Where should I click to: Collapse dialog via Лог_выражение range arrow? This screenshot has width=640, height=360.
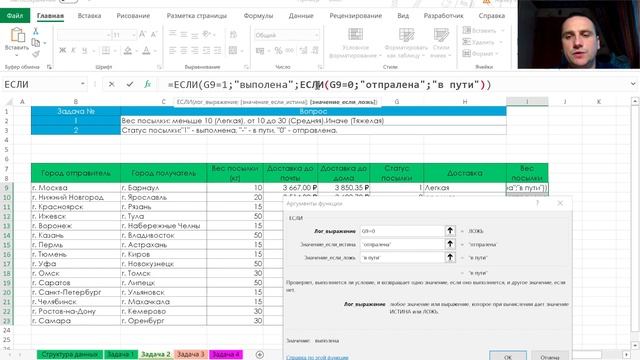[x=450, y=231]
